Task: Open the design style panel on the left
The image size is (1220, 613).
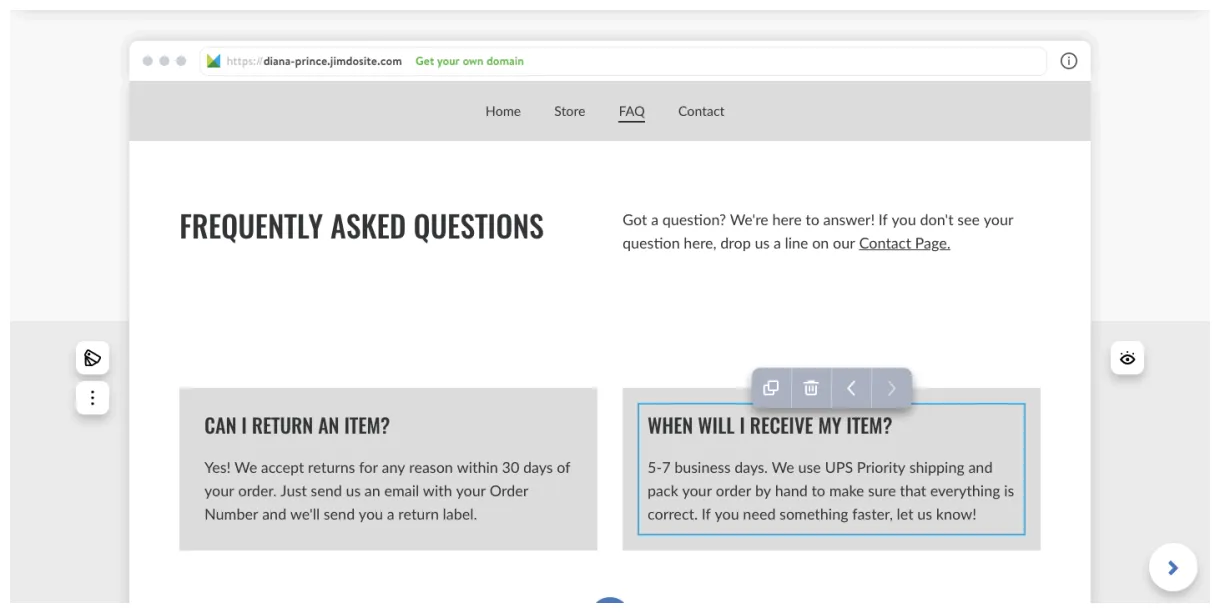Action: point(91,358)
